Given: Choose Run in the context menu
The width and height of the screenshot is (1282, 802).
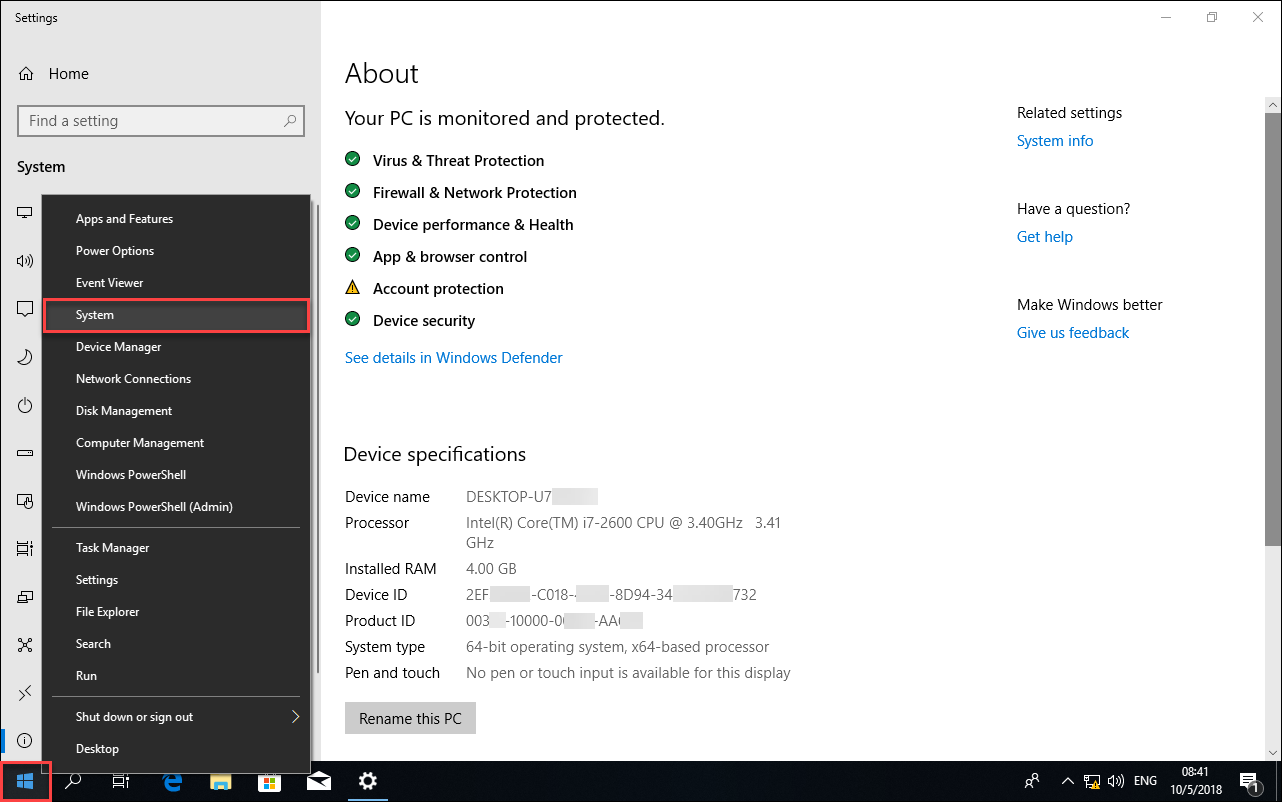Looking at the screenshot, I should (176, 676).
